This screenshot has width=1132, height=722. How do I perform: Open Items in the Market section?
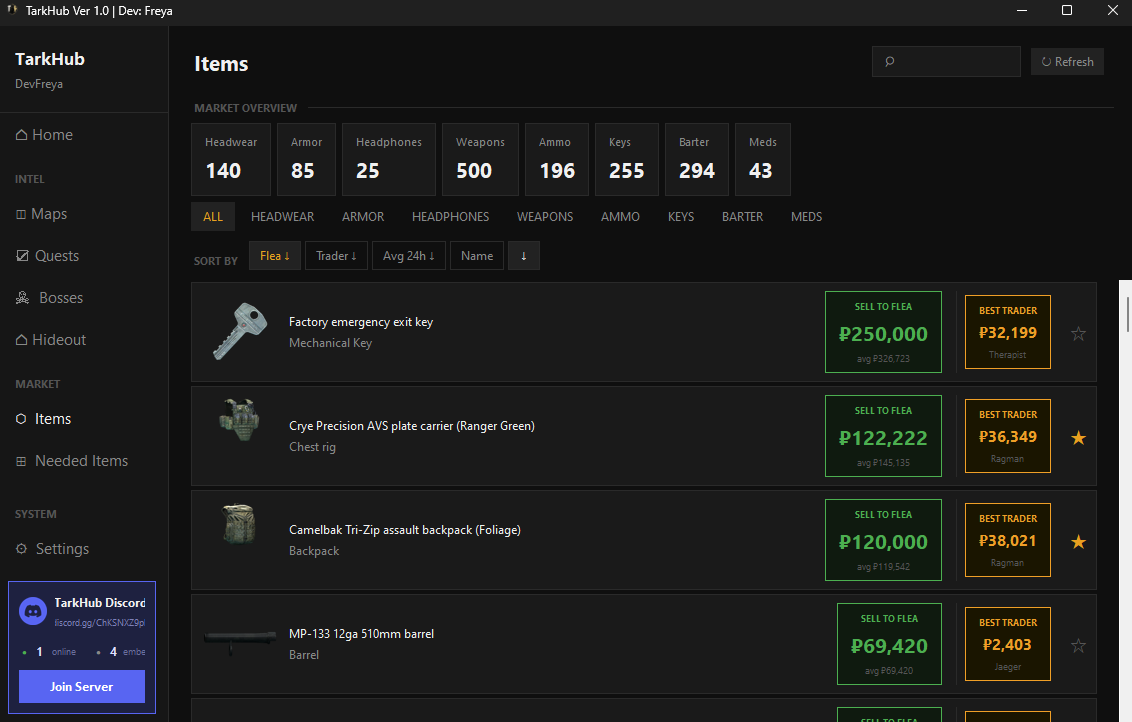pyautogui.click(x=43, y=419)
